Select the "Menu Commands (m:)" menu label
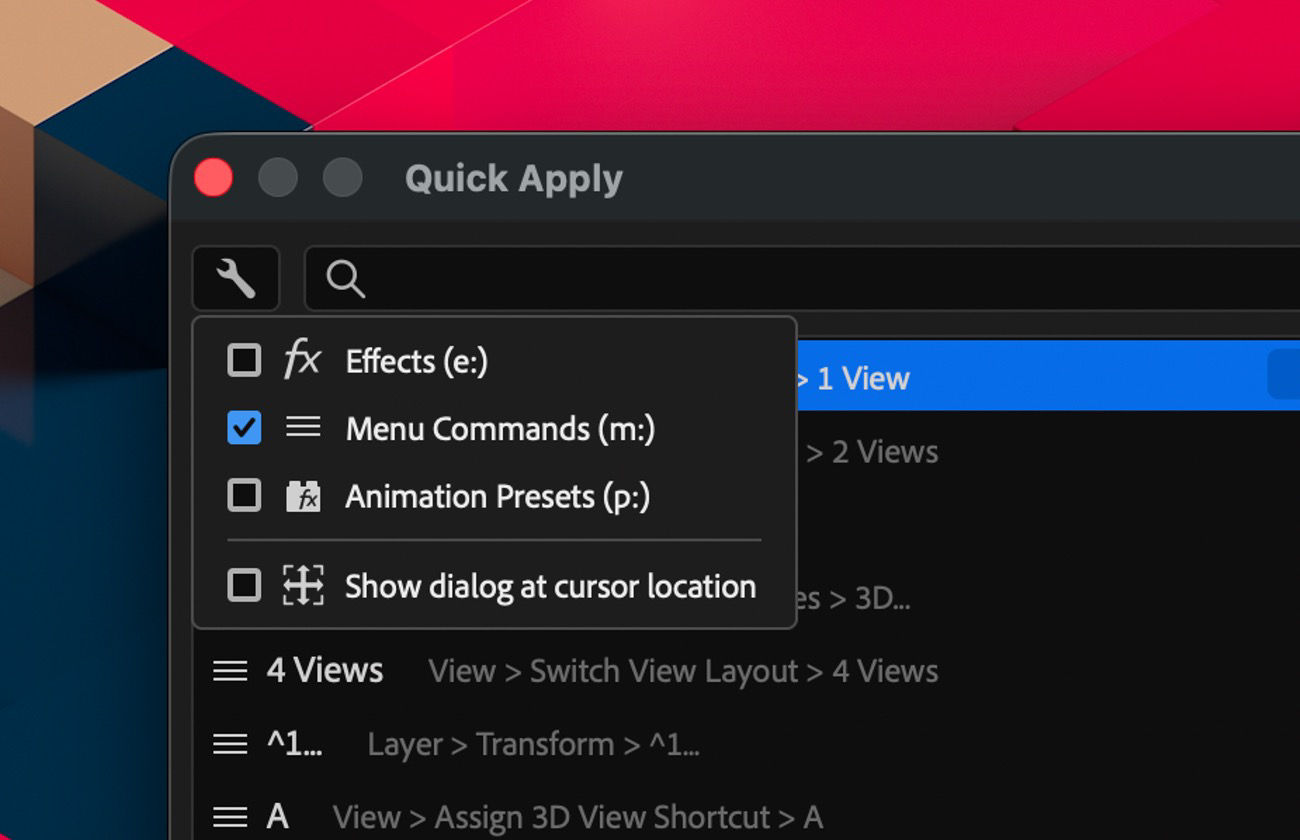 click(500, 429)
